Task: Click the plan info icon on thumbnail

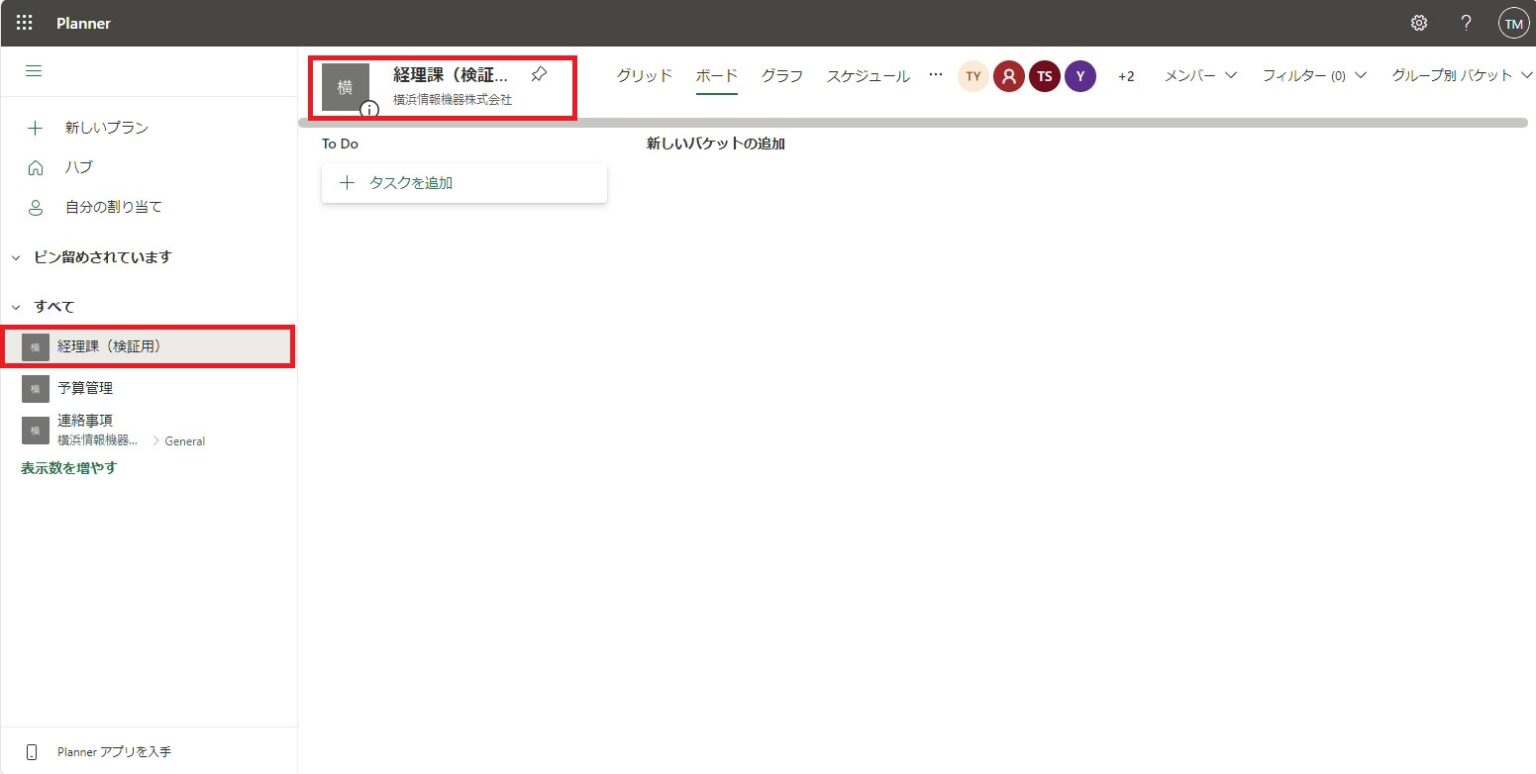Action: point(369,109)
